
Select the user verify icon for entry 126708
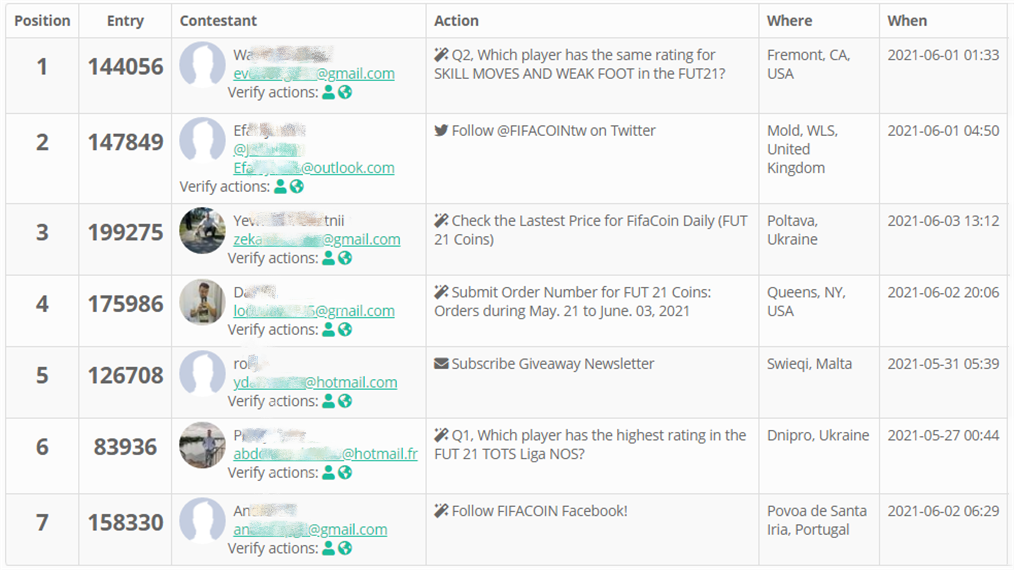328,401
